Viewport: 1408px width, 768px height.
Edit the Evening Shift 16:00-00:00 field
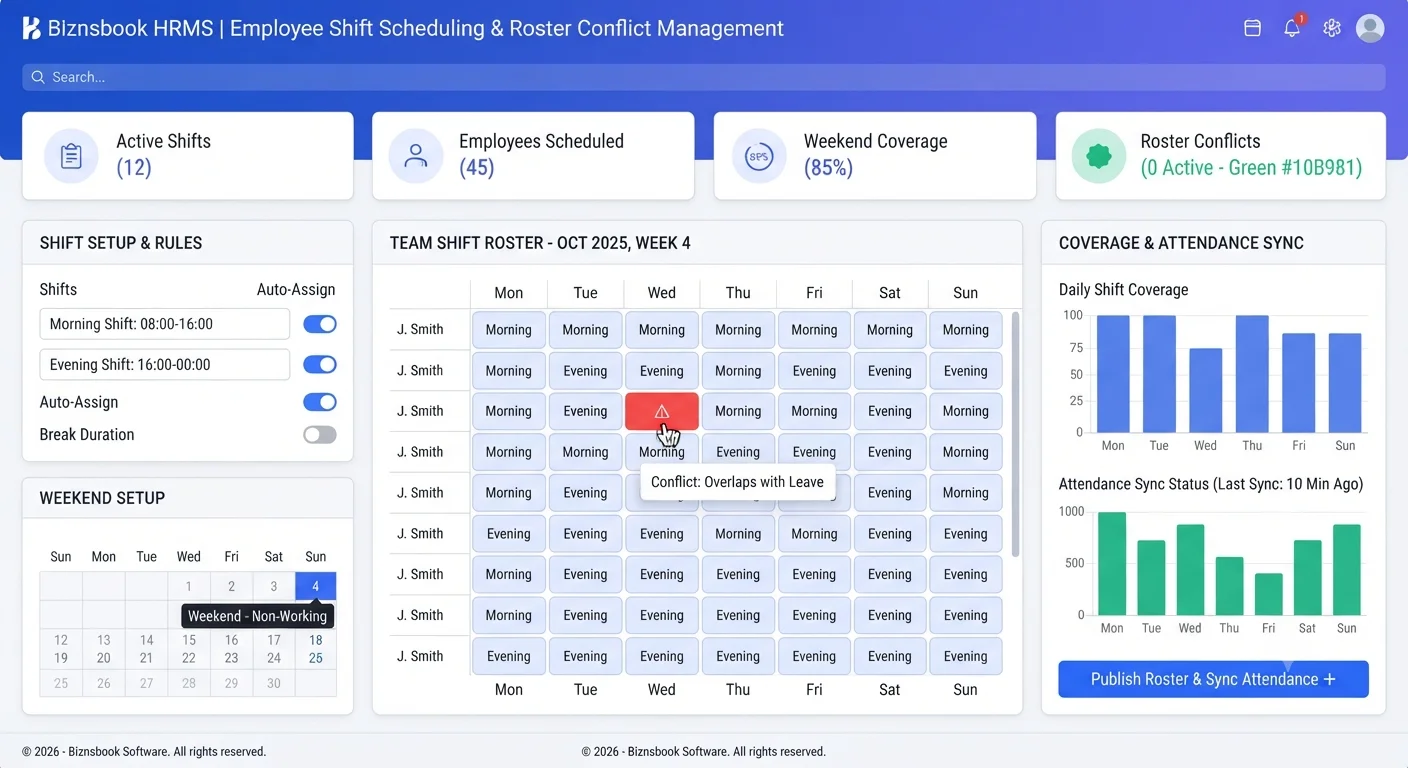tap(165, 365)
